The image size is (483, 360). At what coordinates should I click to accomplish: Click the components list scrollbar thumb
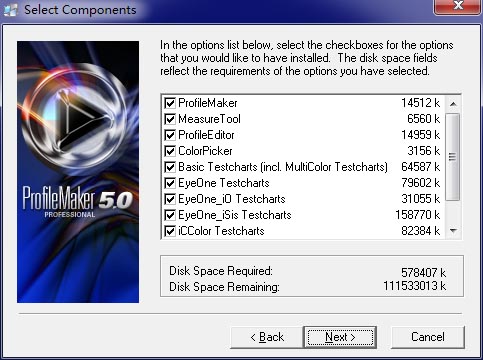453,157
